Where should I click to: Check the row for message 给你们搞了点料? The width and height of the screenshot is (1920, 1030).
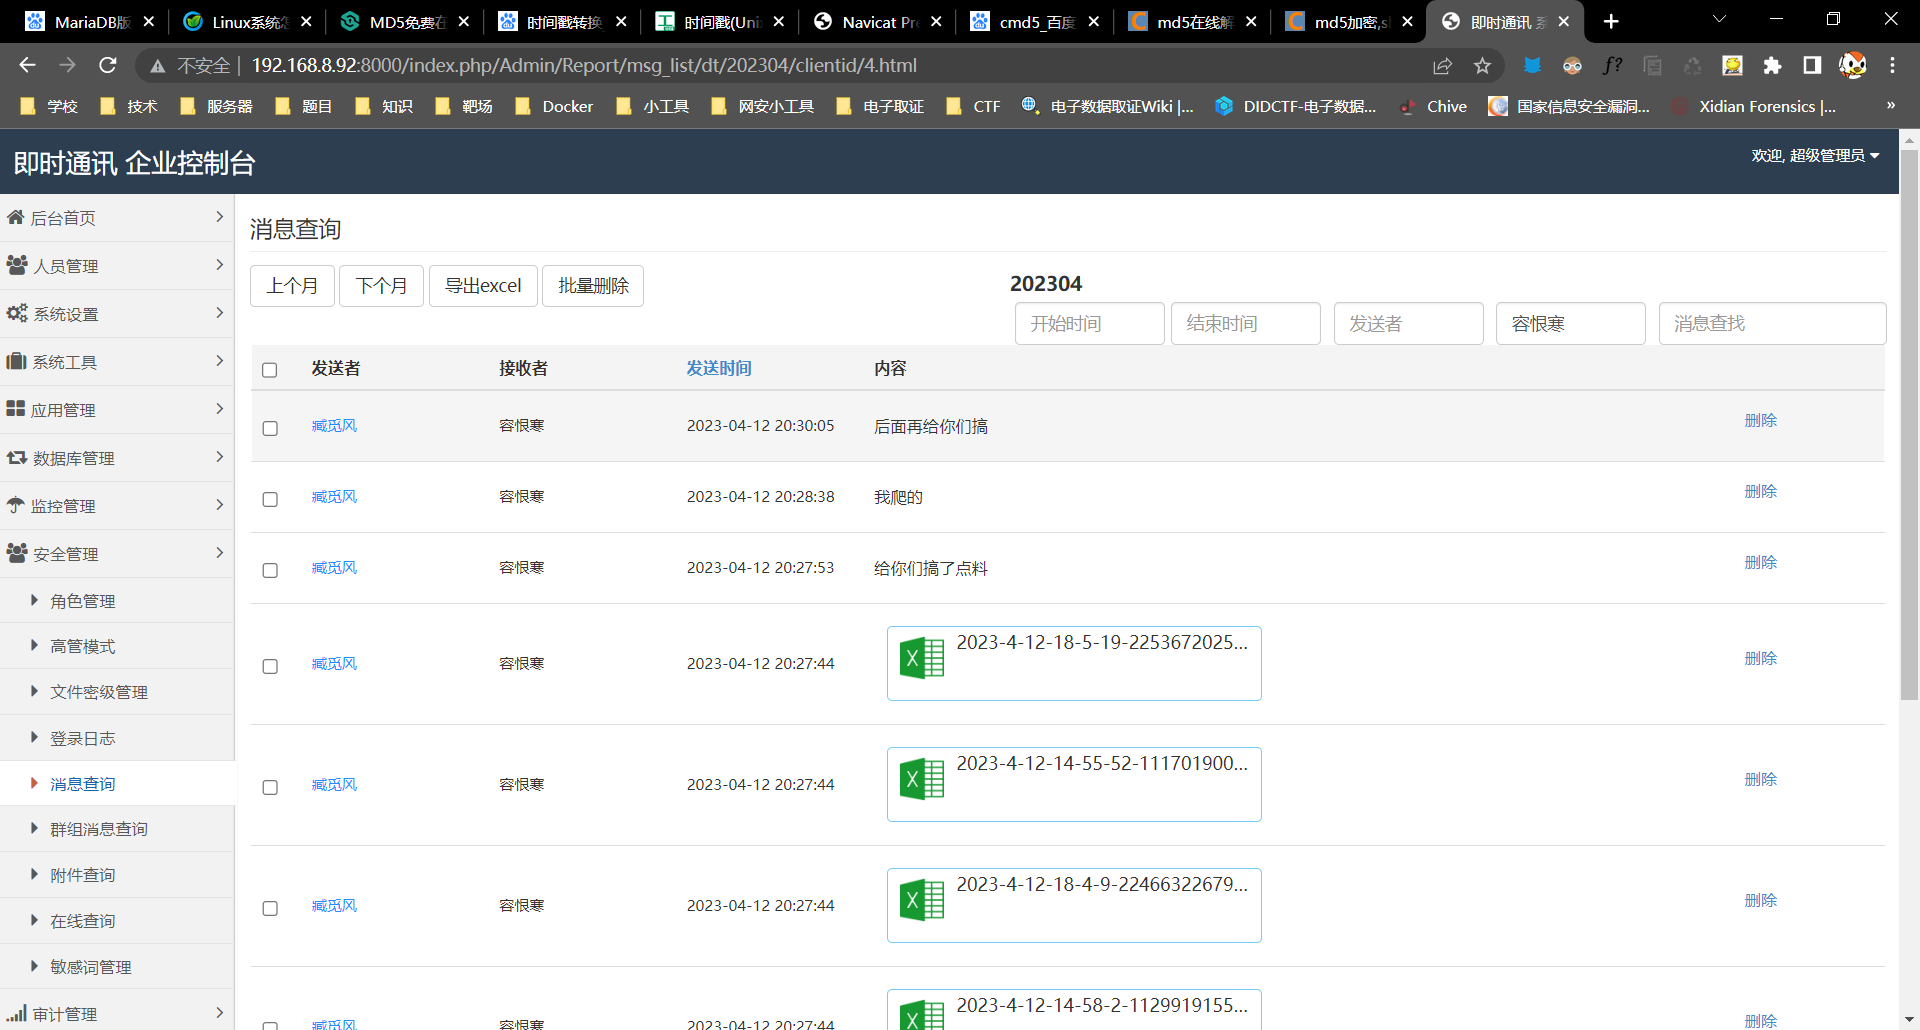tap(270, 570)
